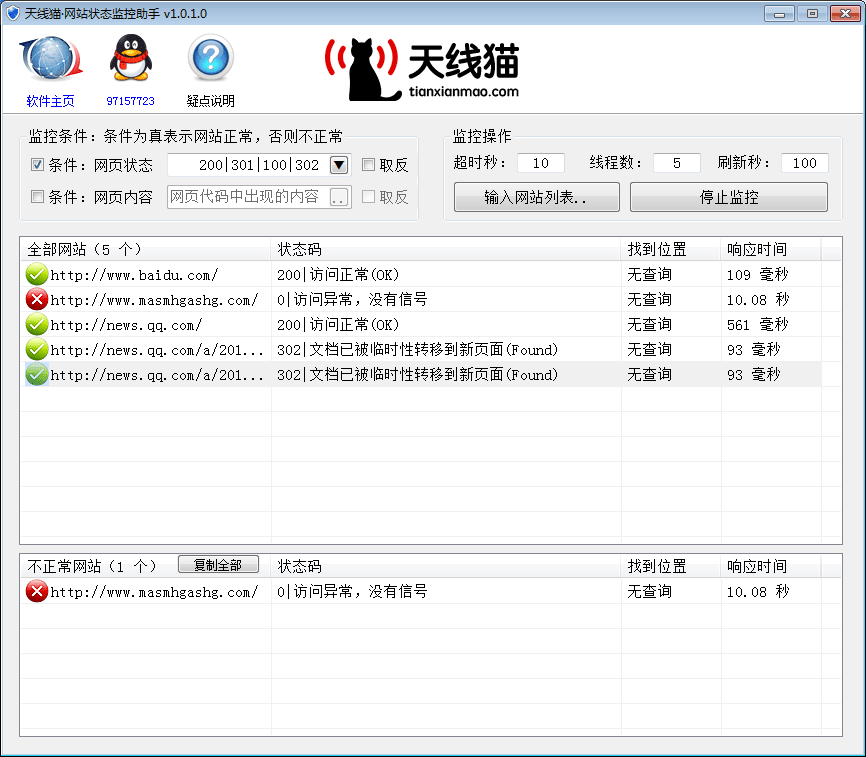The width and height of the screenshot is (866, 757).
Task: Click '0|访问异常，没有信号' in the 不正常网站 list
Action: coord(352,591)
